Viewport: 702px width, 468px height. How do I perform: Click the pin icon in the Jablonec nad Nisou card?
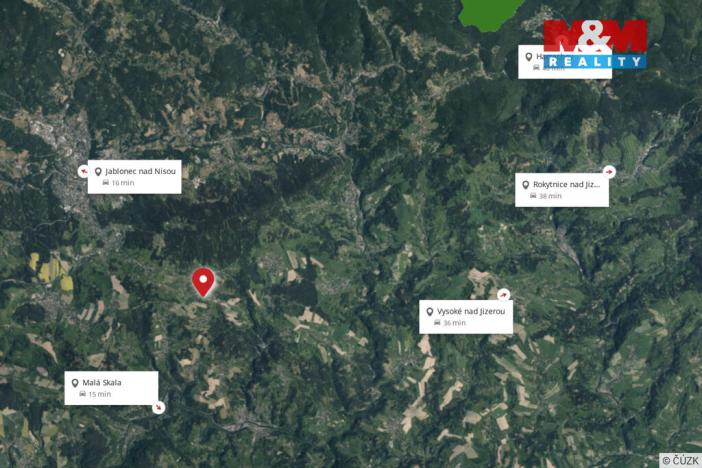pyautogui.click(x=98, y=172)
